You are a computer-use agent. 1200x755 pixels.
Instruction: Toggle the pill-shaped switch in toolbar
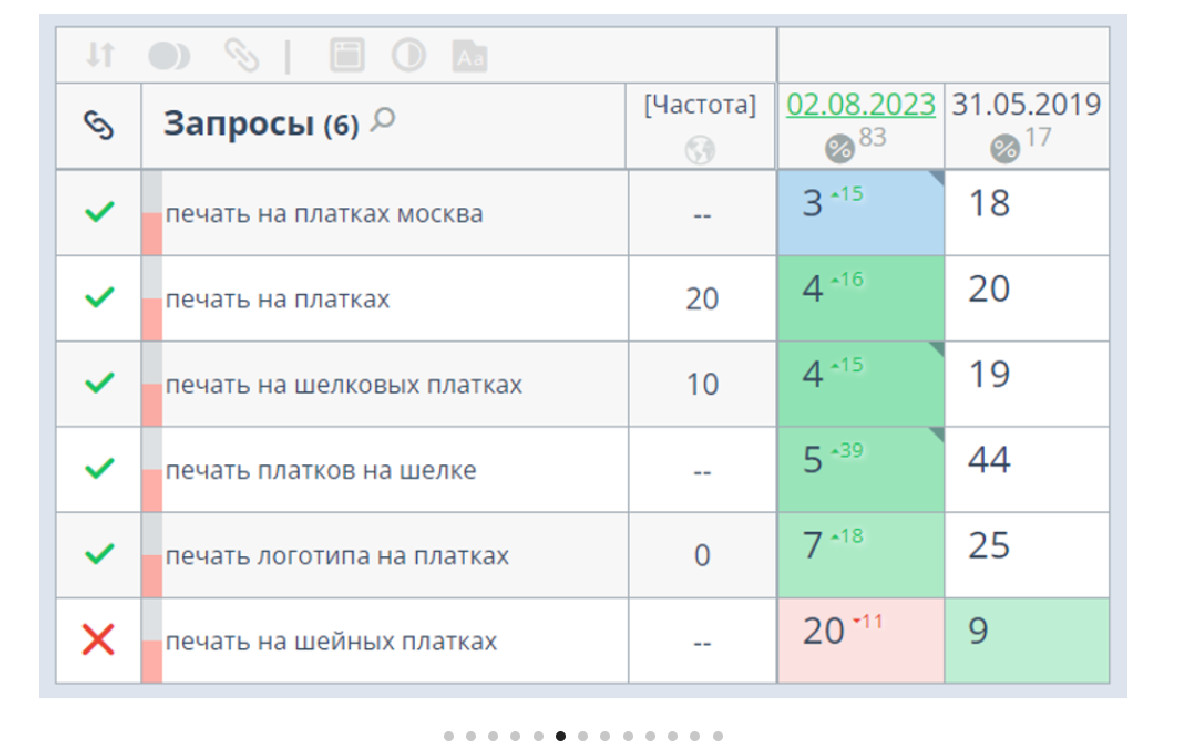(x=169, y=56)
